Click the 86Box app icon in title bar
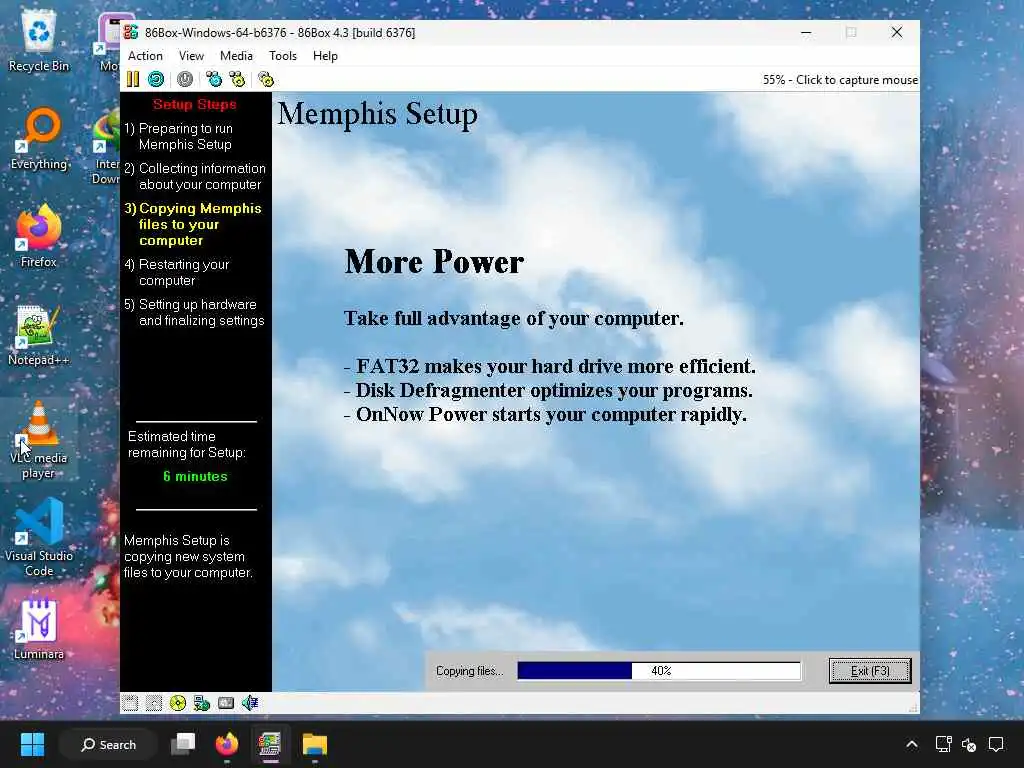Image resolution: width=1024 pixels, height=768 pixels. [x=131, y=32]
